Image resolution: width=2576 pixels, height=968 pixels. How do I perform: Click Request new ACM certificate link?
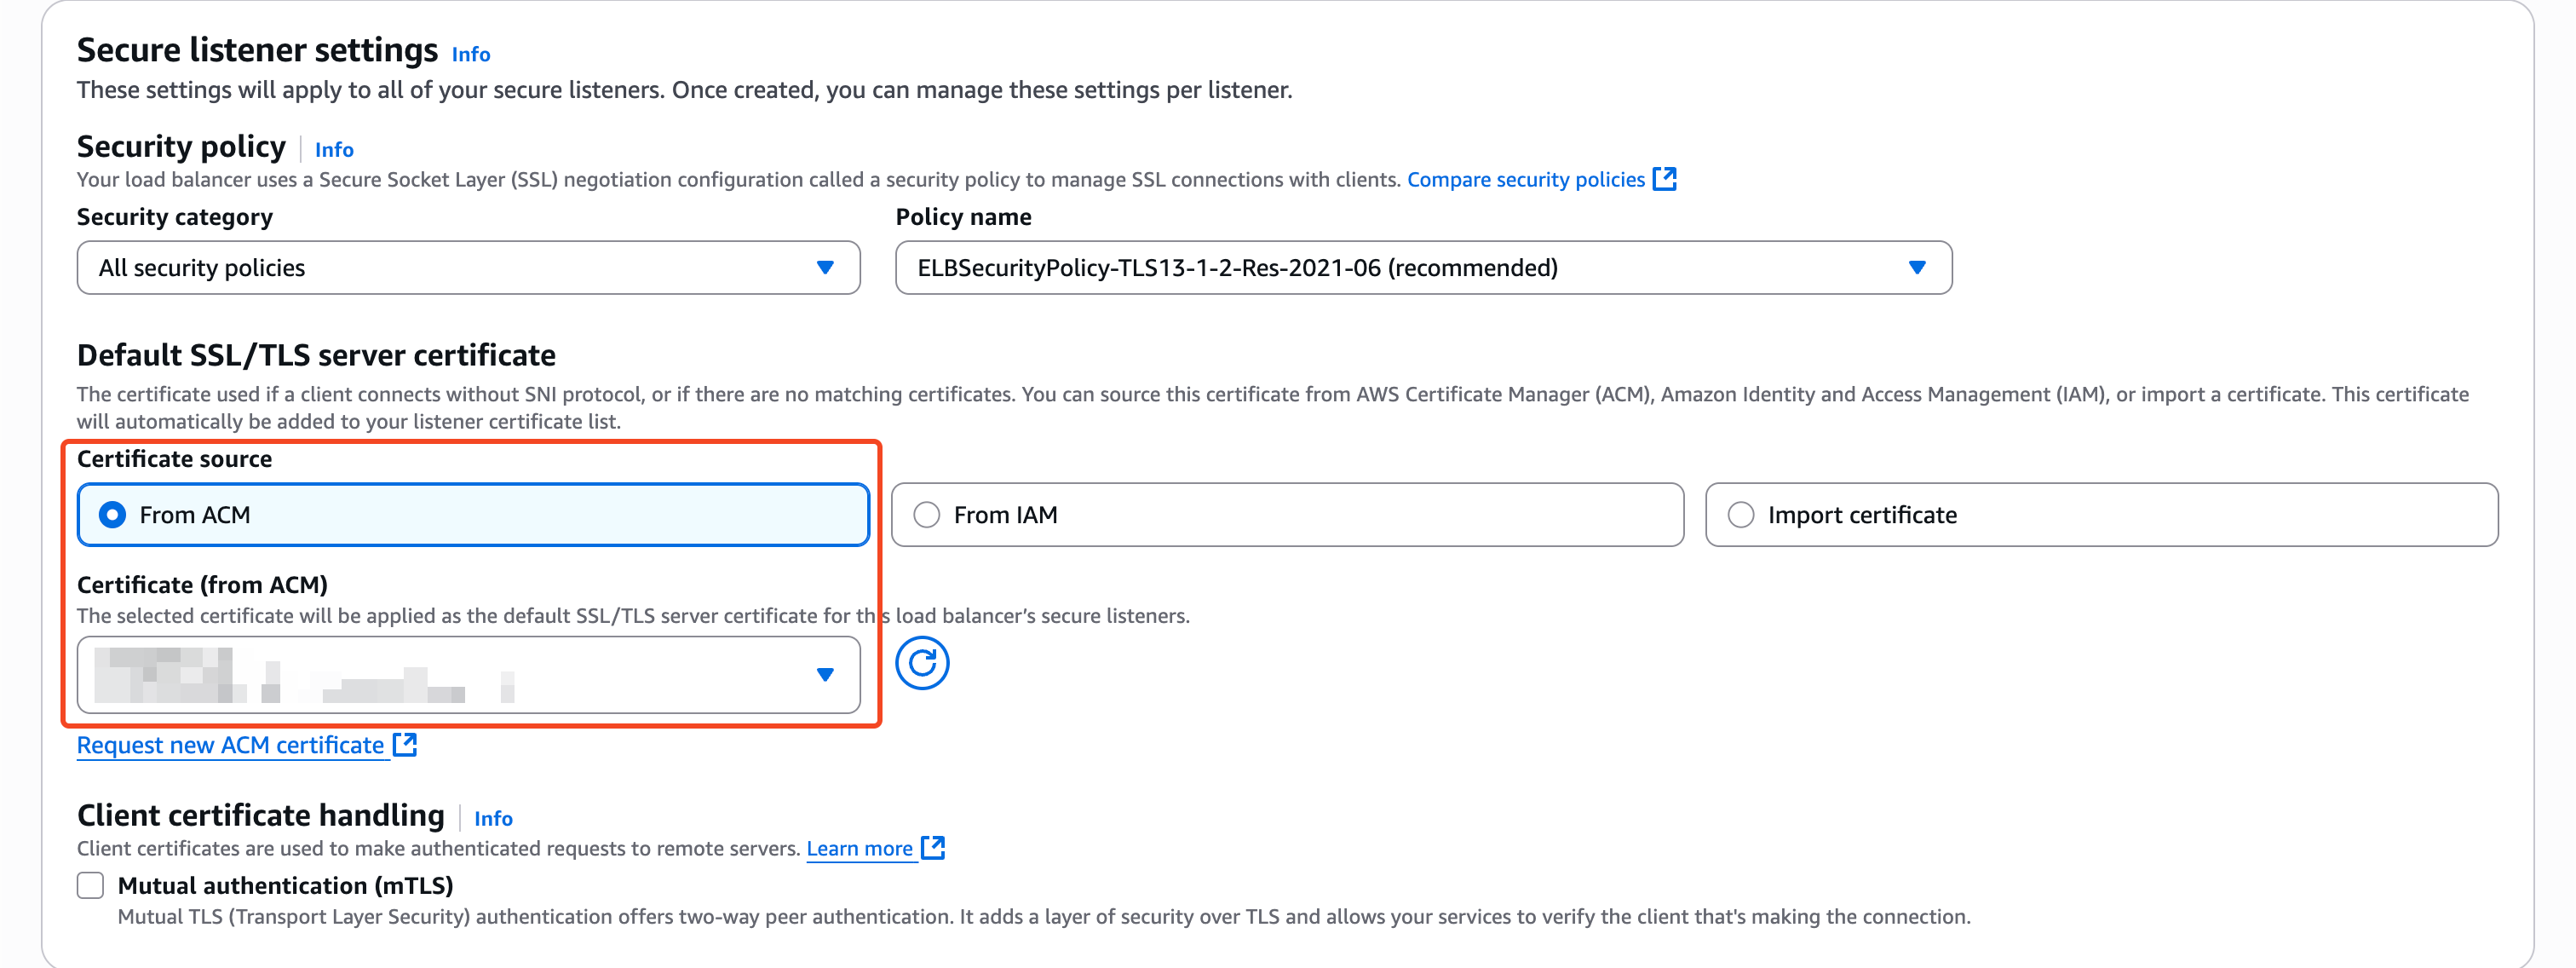(x=230, y=745)
